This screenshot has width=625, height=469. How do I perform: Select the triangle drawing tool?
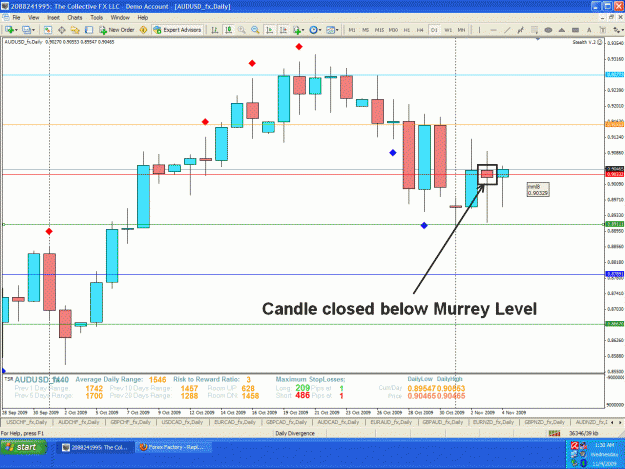point(562,30)
